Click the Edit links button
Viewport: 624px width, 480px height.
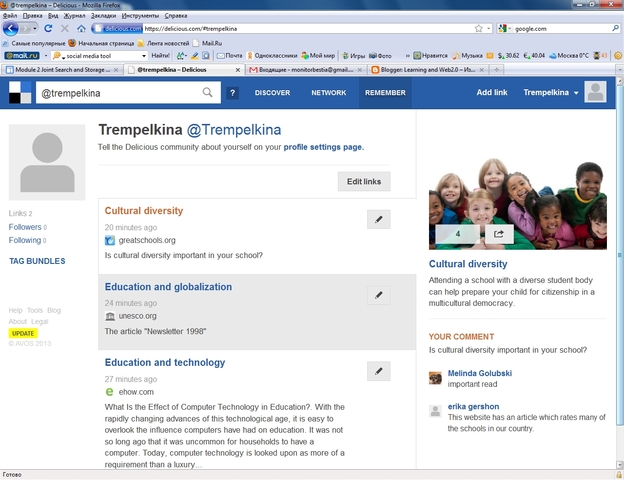(364, 181)
